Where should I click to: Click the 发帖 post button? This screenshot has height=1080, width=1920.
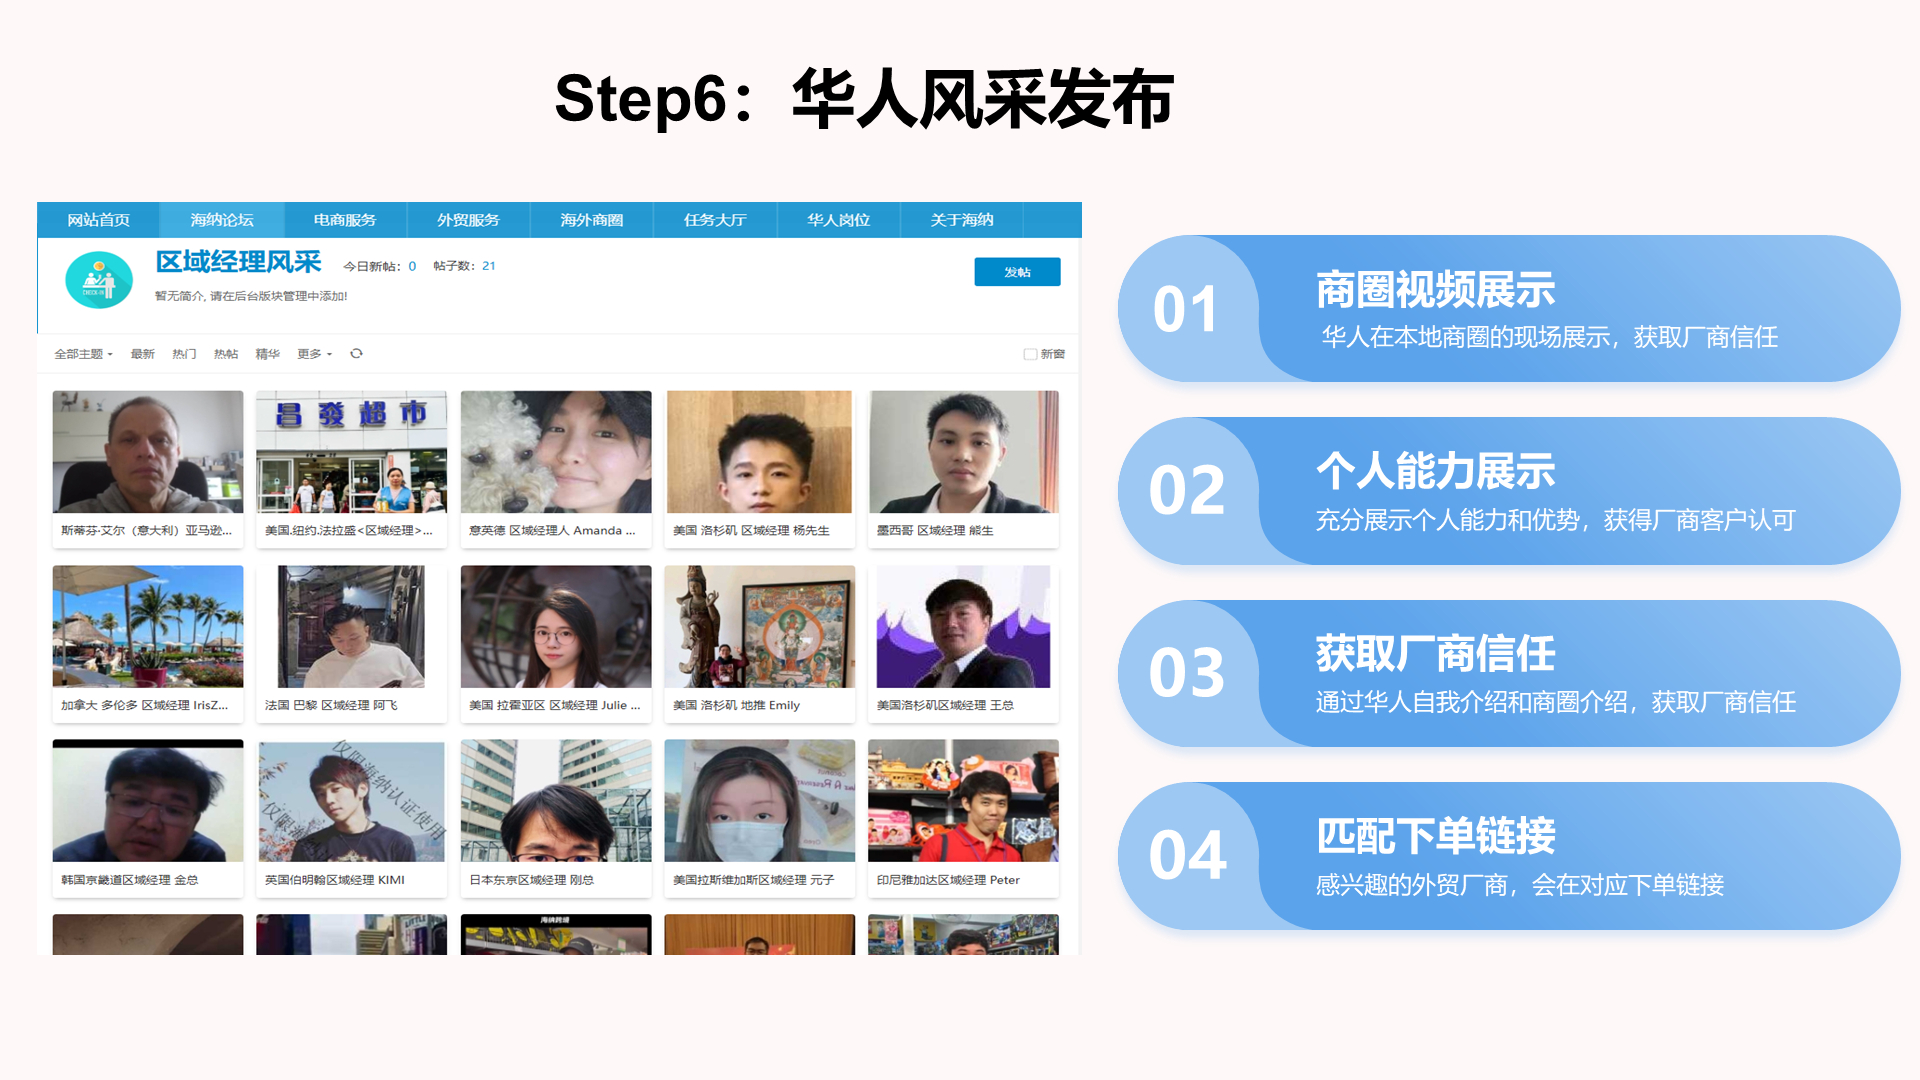coord(1017,272)
